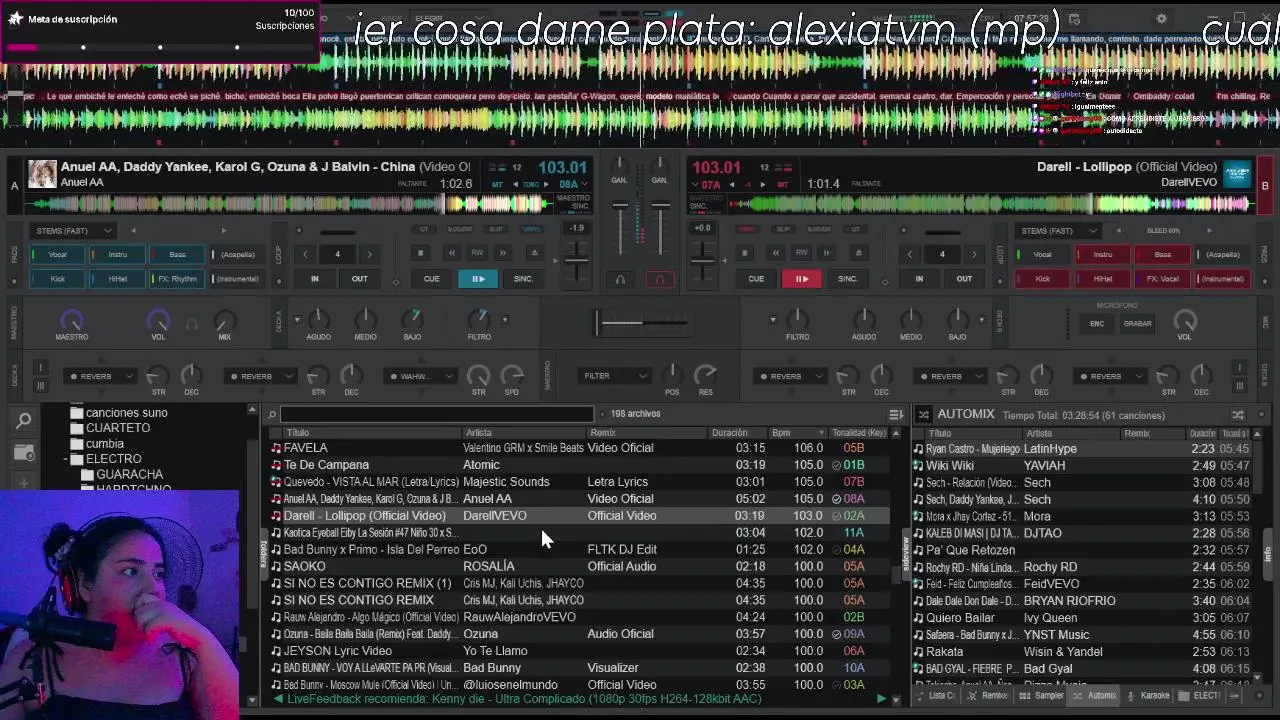Viewport: 1280px width, 720px height.
Task: Click the deck A play/pause button
Action: click(478, 279)
